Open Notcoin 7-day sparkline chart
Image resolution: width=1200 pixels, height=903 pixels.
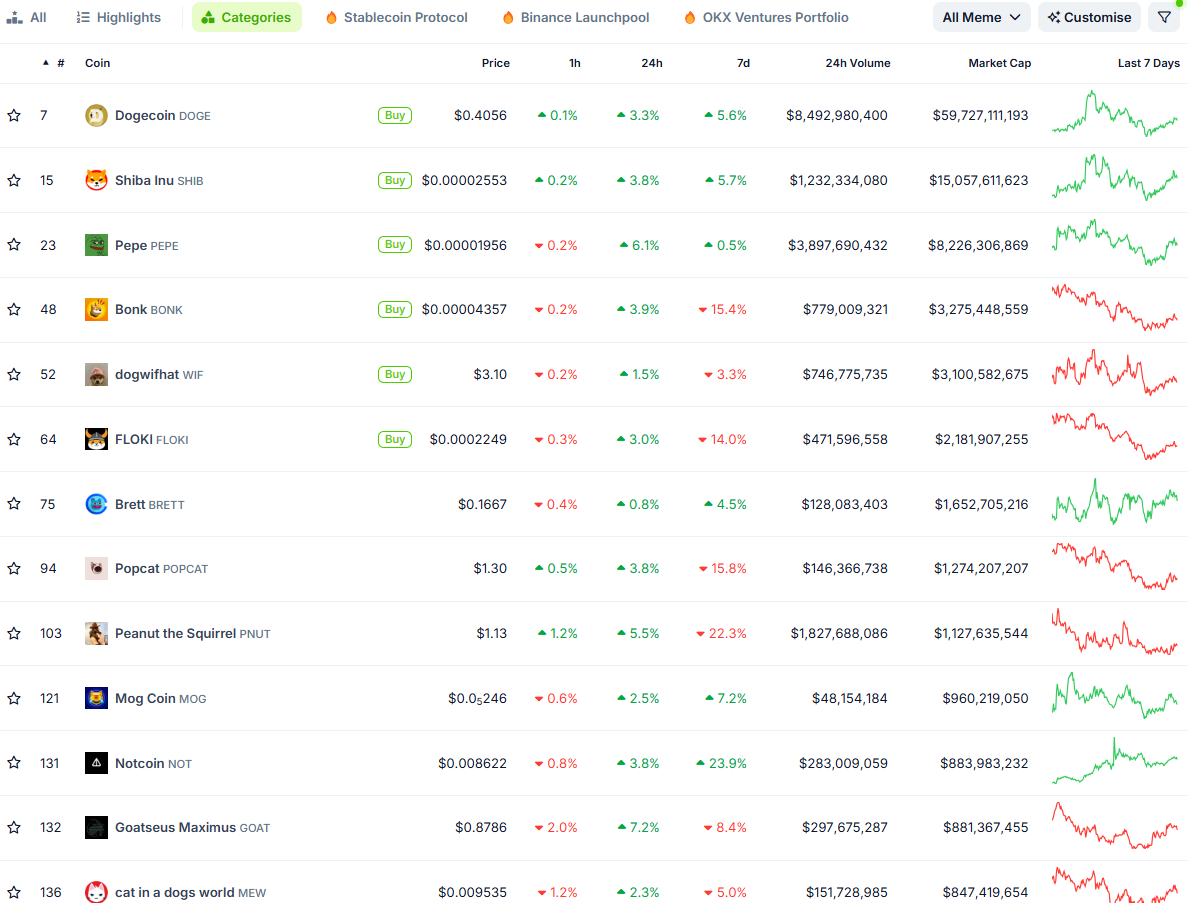coord(1115,761)
